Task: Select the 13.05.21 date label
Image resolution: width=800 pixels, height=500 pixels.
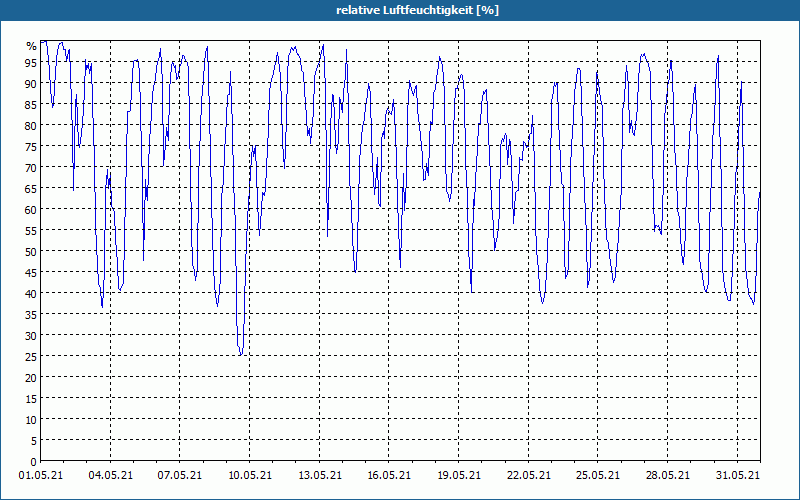Action: (319, 475)
